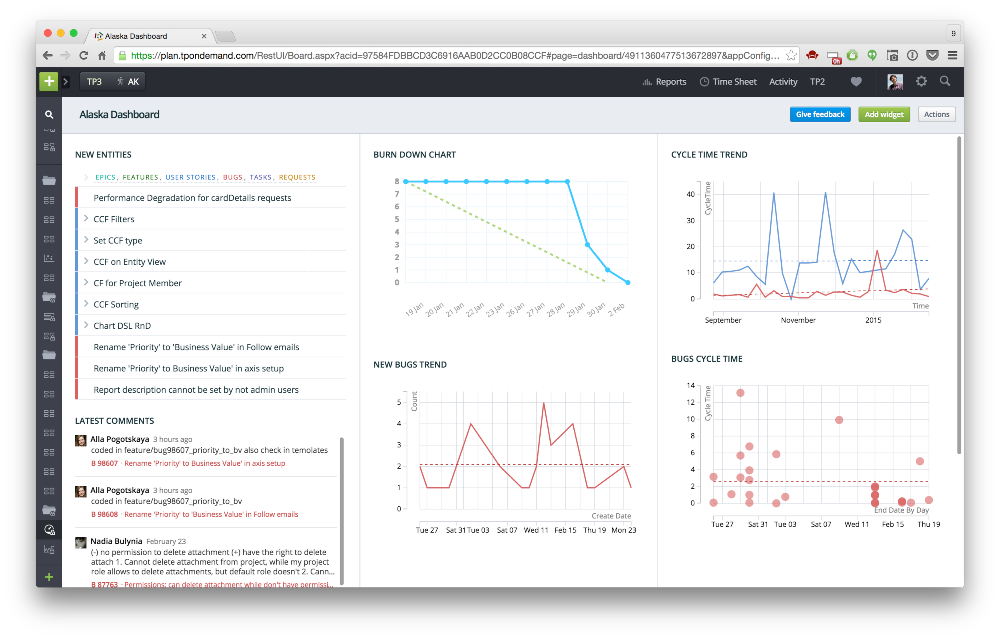
Task: Select the Alaska Dashboard browser tab
Action: (x=149, y=36)
